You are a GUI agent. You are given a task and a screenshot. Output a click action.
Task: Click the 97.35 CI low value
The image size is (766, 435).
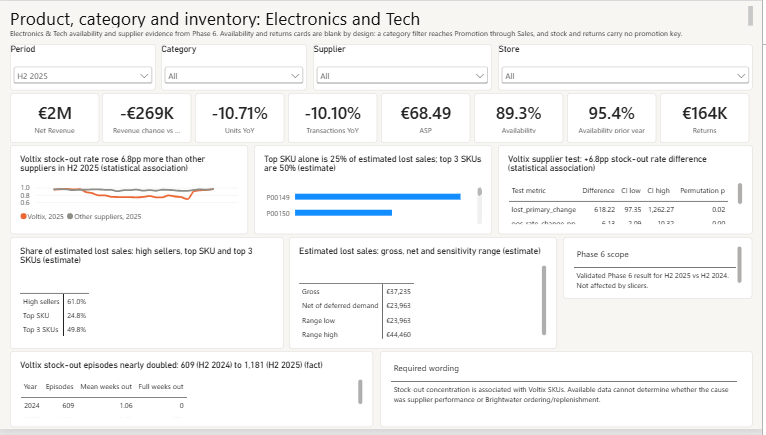tap(633, 210)
